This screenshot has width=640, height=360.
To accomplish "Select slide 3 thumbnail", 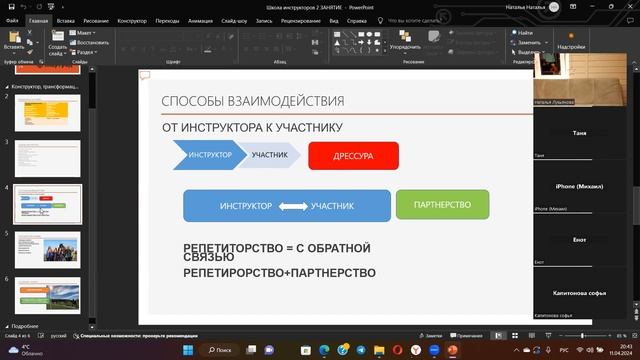I will pyautogui.click(x=48, y=158).
